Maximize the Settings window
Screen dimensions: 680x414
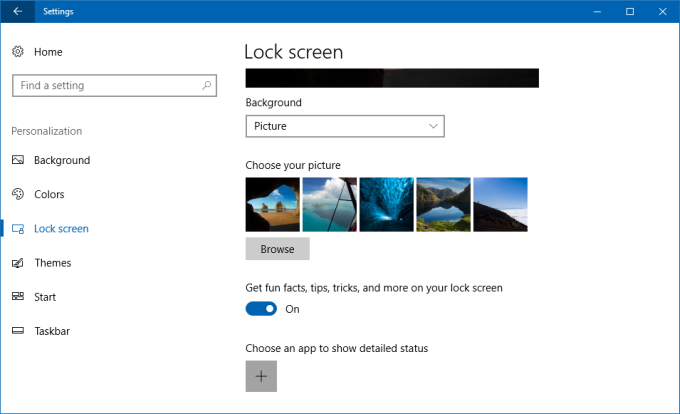[630, 11]
